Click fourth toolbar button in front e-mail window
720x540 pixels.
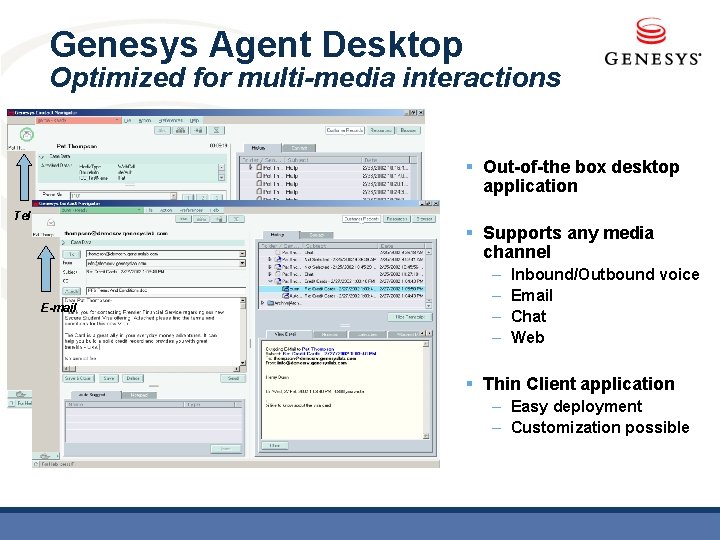236,219
